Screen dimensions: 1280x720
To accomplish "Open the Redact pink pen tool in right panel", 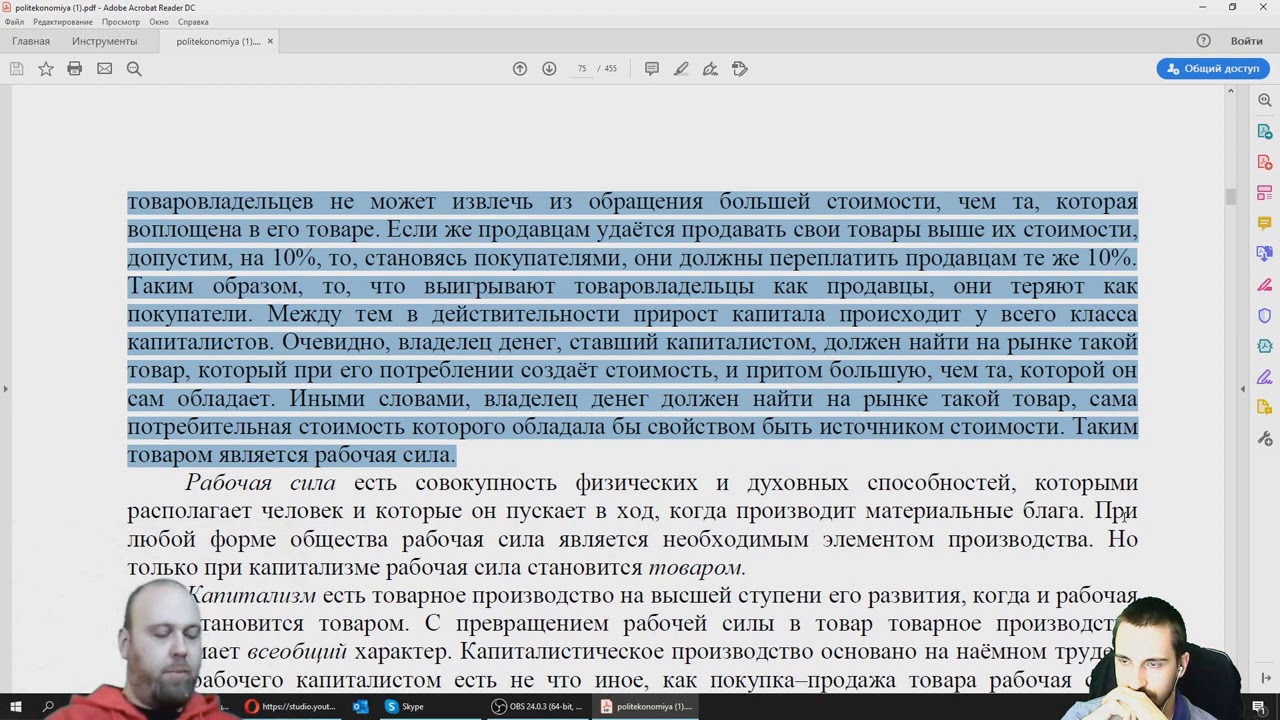I will [x=1265, y=285].
